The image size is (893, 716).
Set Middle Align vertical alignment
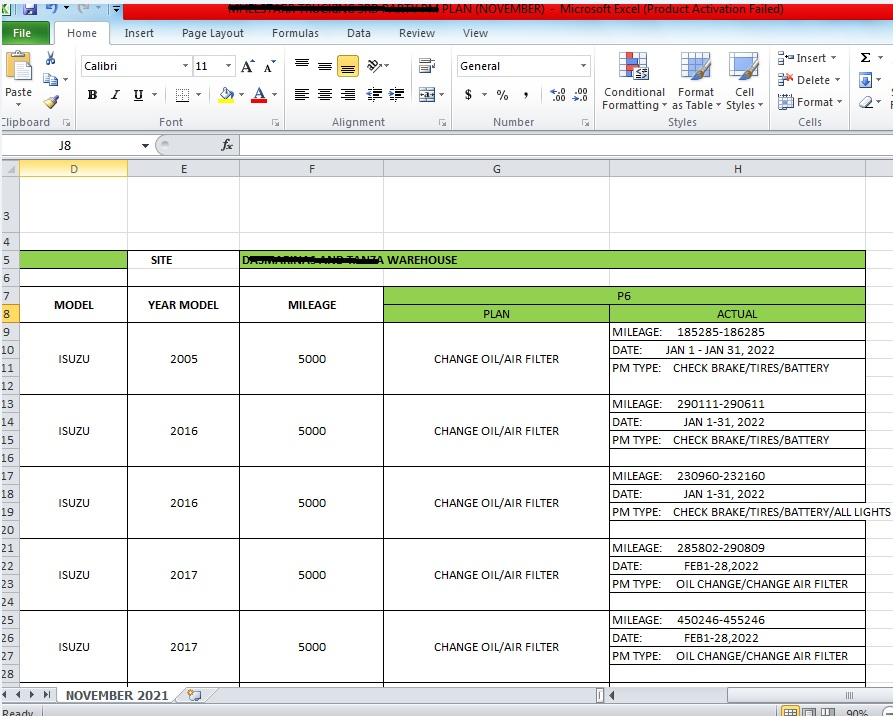pyautogui.click(x=325, y=66)
